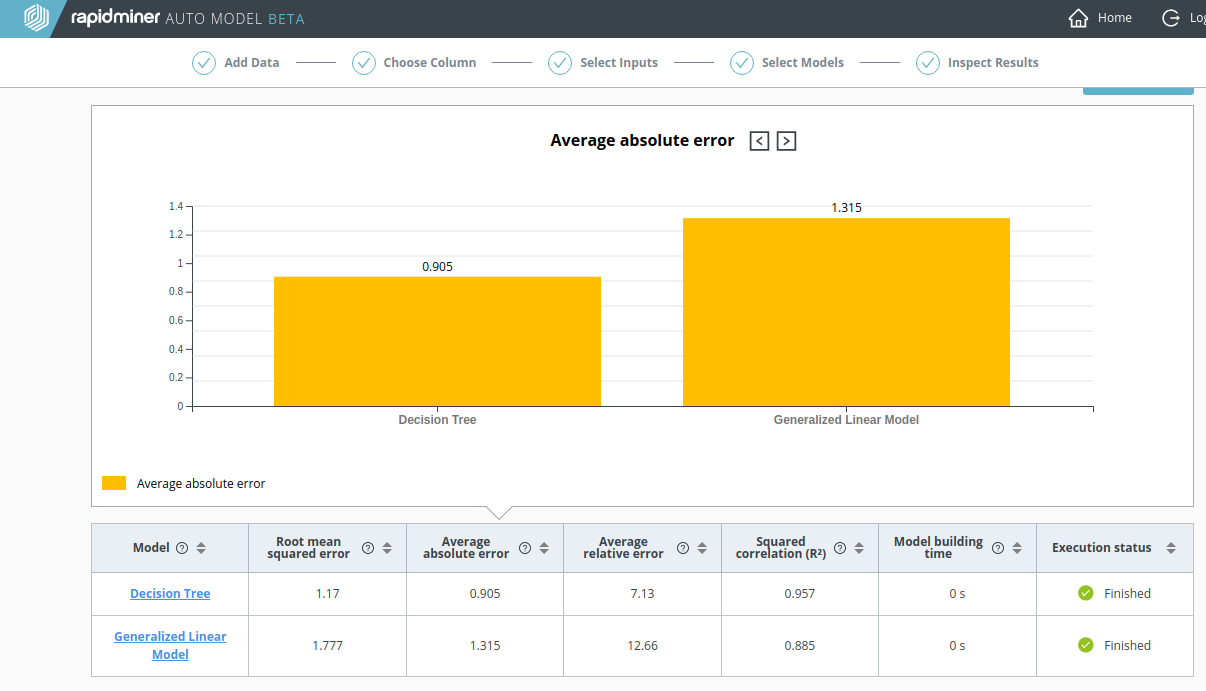This screenshot has height=691, width=1206.
Task: Click the Choose Column step checkmark
Action: coord(364,63)
